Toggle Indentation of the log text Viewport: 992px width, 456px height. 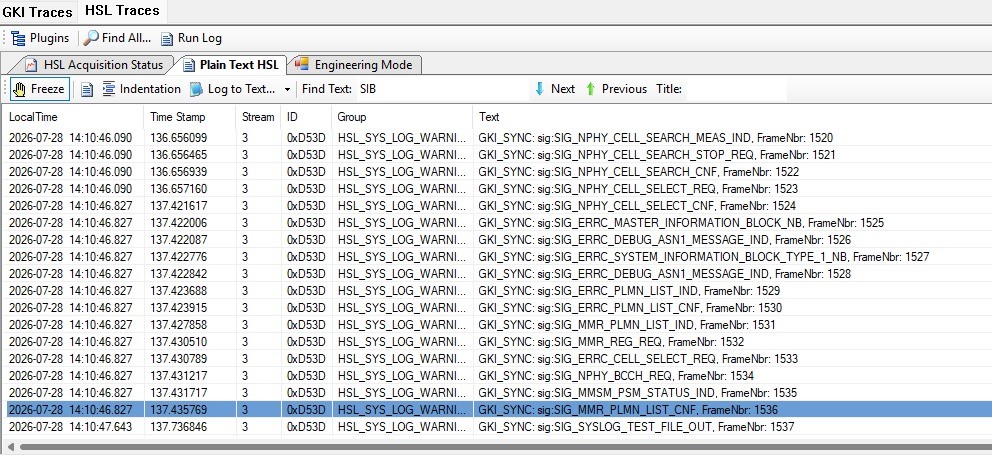[x=142, y=89]
